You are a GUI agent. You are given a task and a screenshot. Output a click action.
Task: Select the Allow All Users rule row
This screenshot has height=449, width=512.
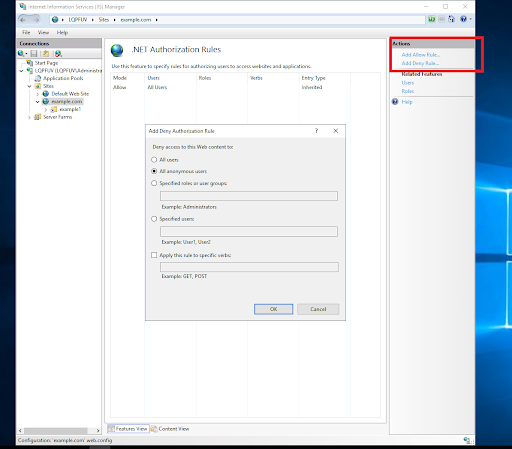[245, 87]
